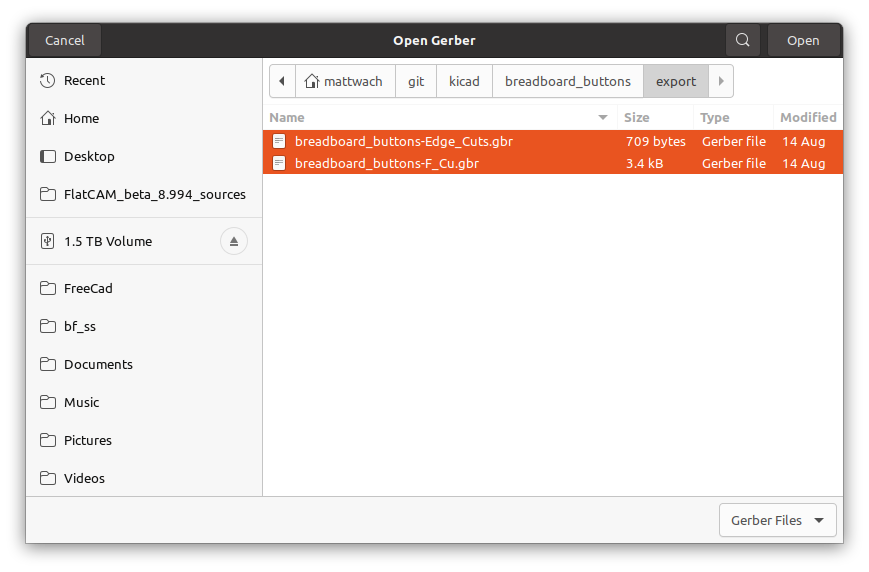
Task: Click the bf_ss folder icon
Action: pyautogui.click(x=48, y=326)
